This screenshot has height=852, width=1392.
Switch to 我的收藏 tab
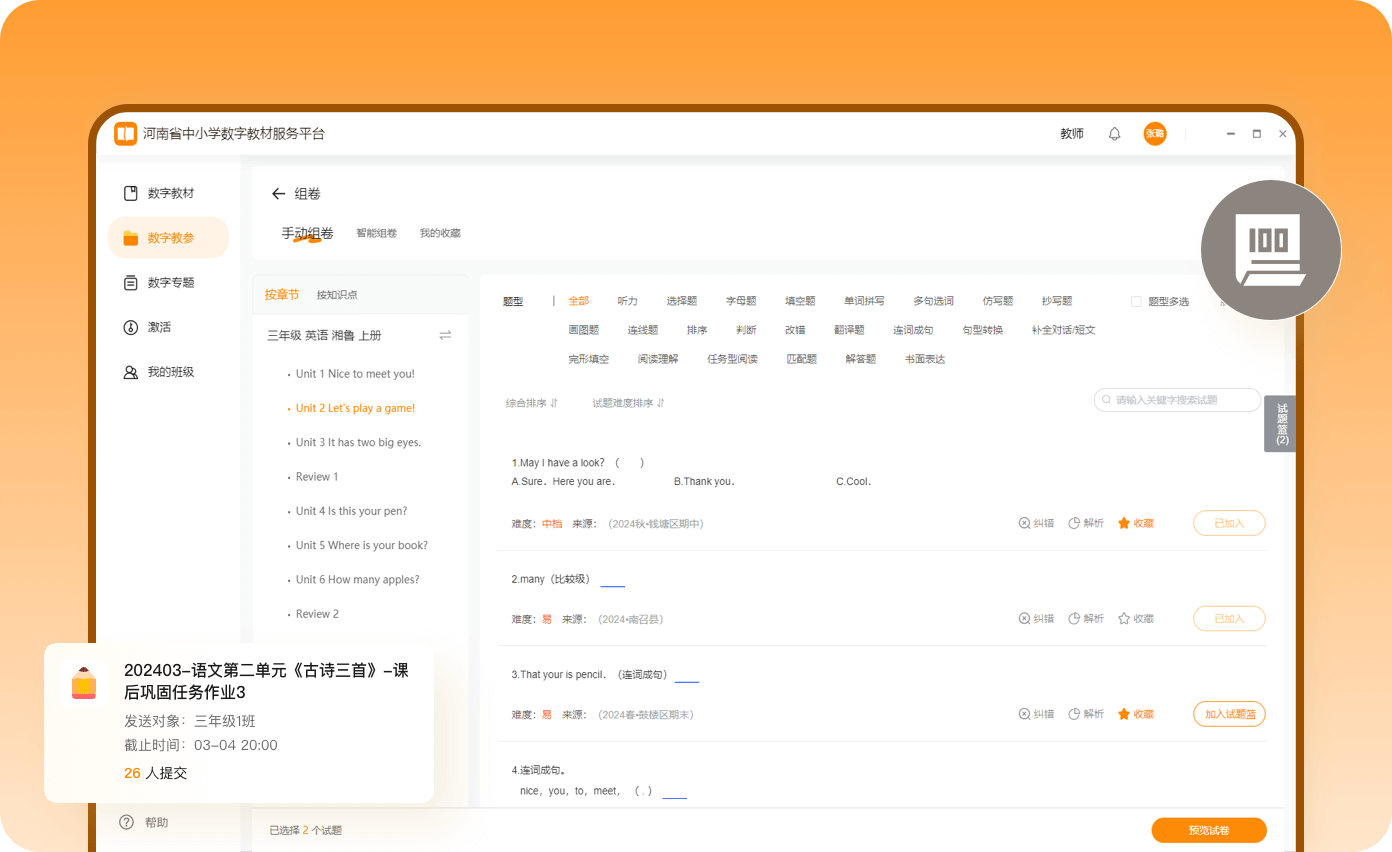click(x=440, y=233)
